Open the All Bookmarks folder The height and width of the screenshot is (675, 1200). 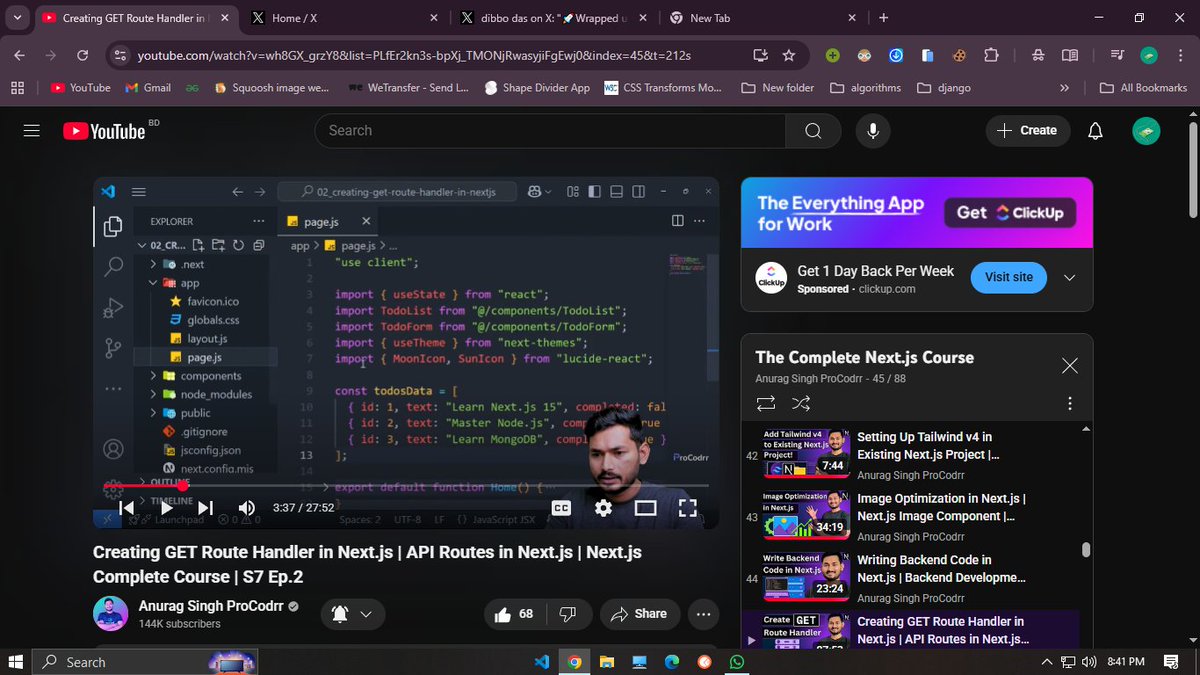point(1143,88)
